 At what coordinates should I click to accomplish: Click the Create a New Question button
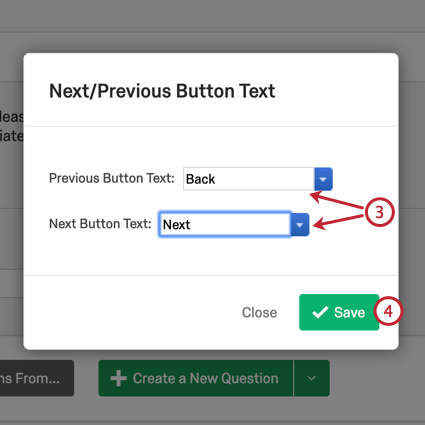point(196,378)
